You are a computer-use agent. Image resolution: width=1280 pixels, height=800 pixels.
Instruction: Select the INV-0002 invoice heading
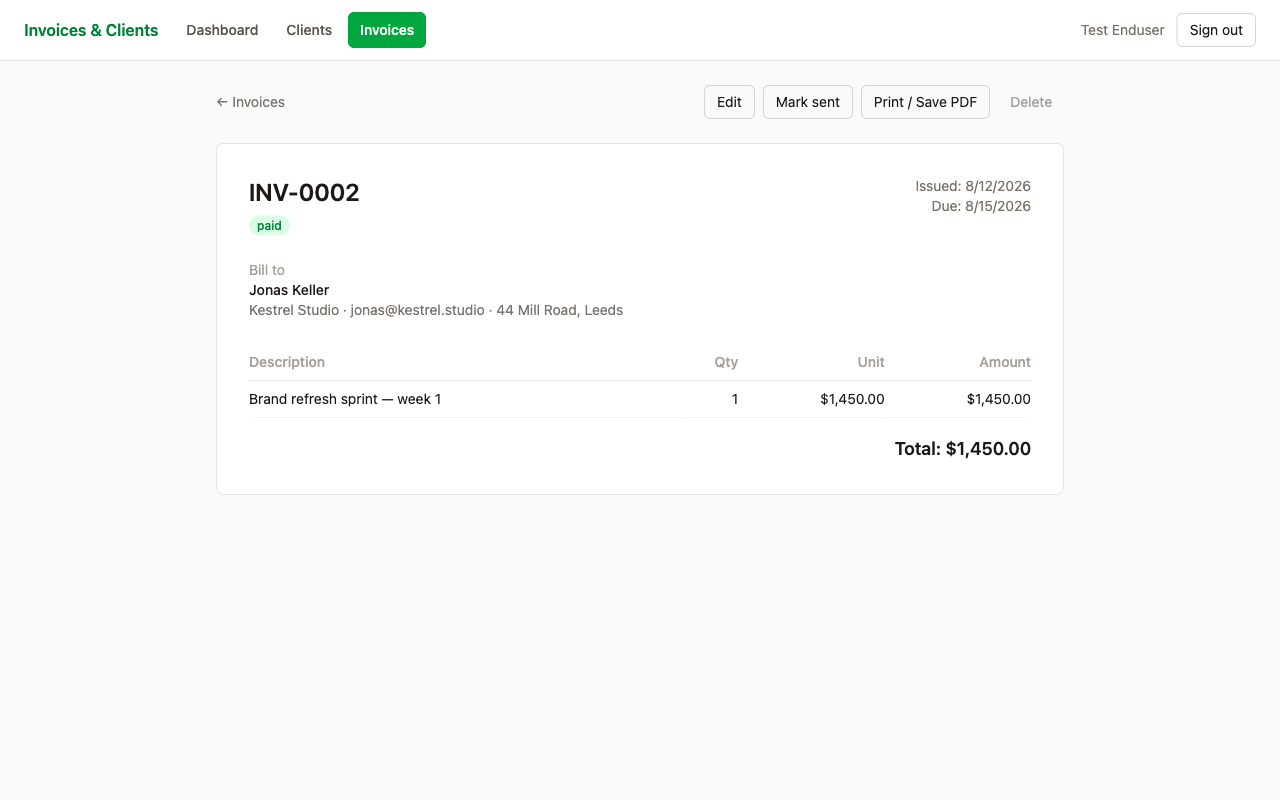pyautogui.click(x=304, y=193)
